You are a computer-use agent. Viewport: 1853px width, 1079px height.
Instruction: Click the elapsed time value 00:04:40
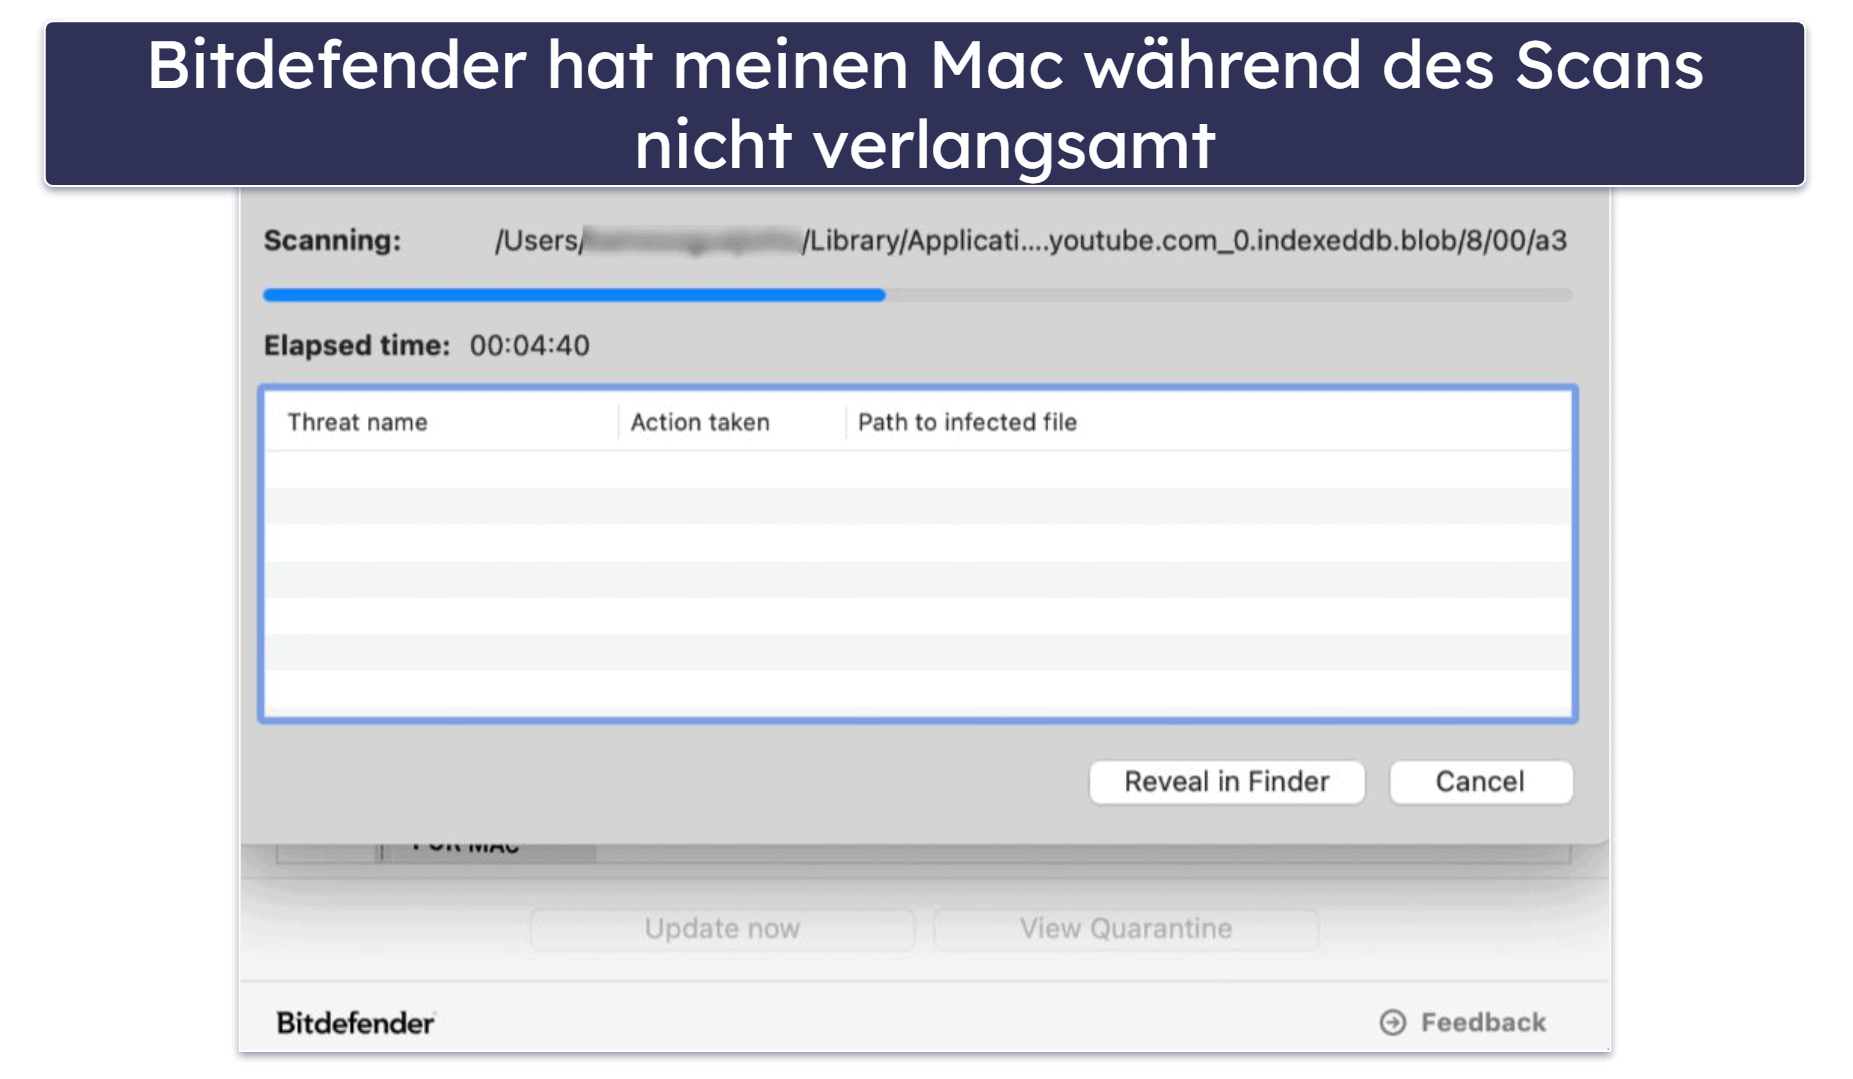click(x=530, y=345)
